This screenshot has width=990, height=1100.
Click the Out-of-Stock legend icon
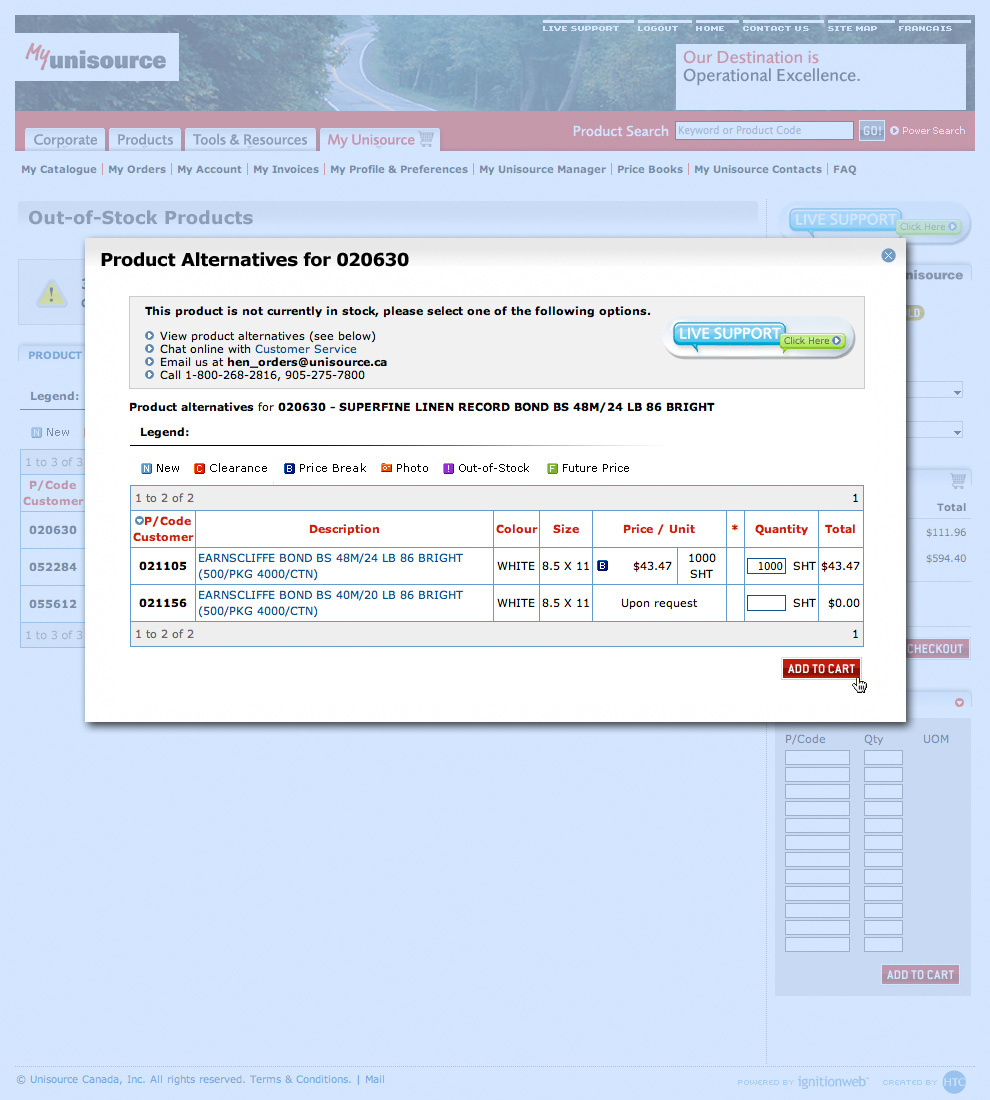[449, 468]
